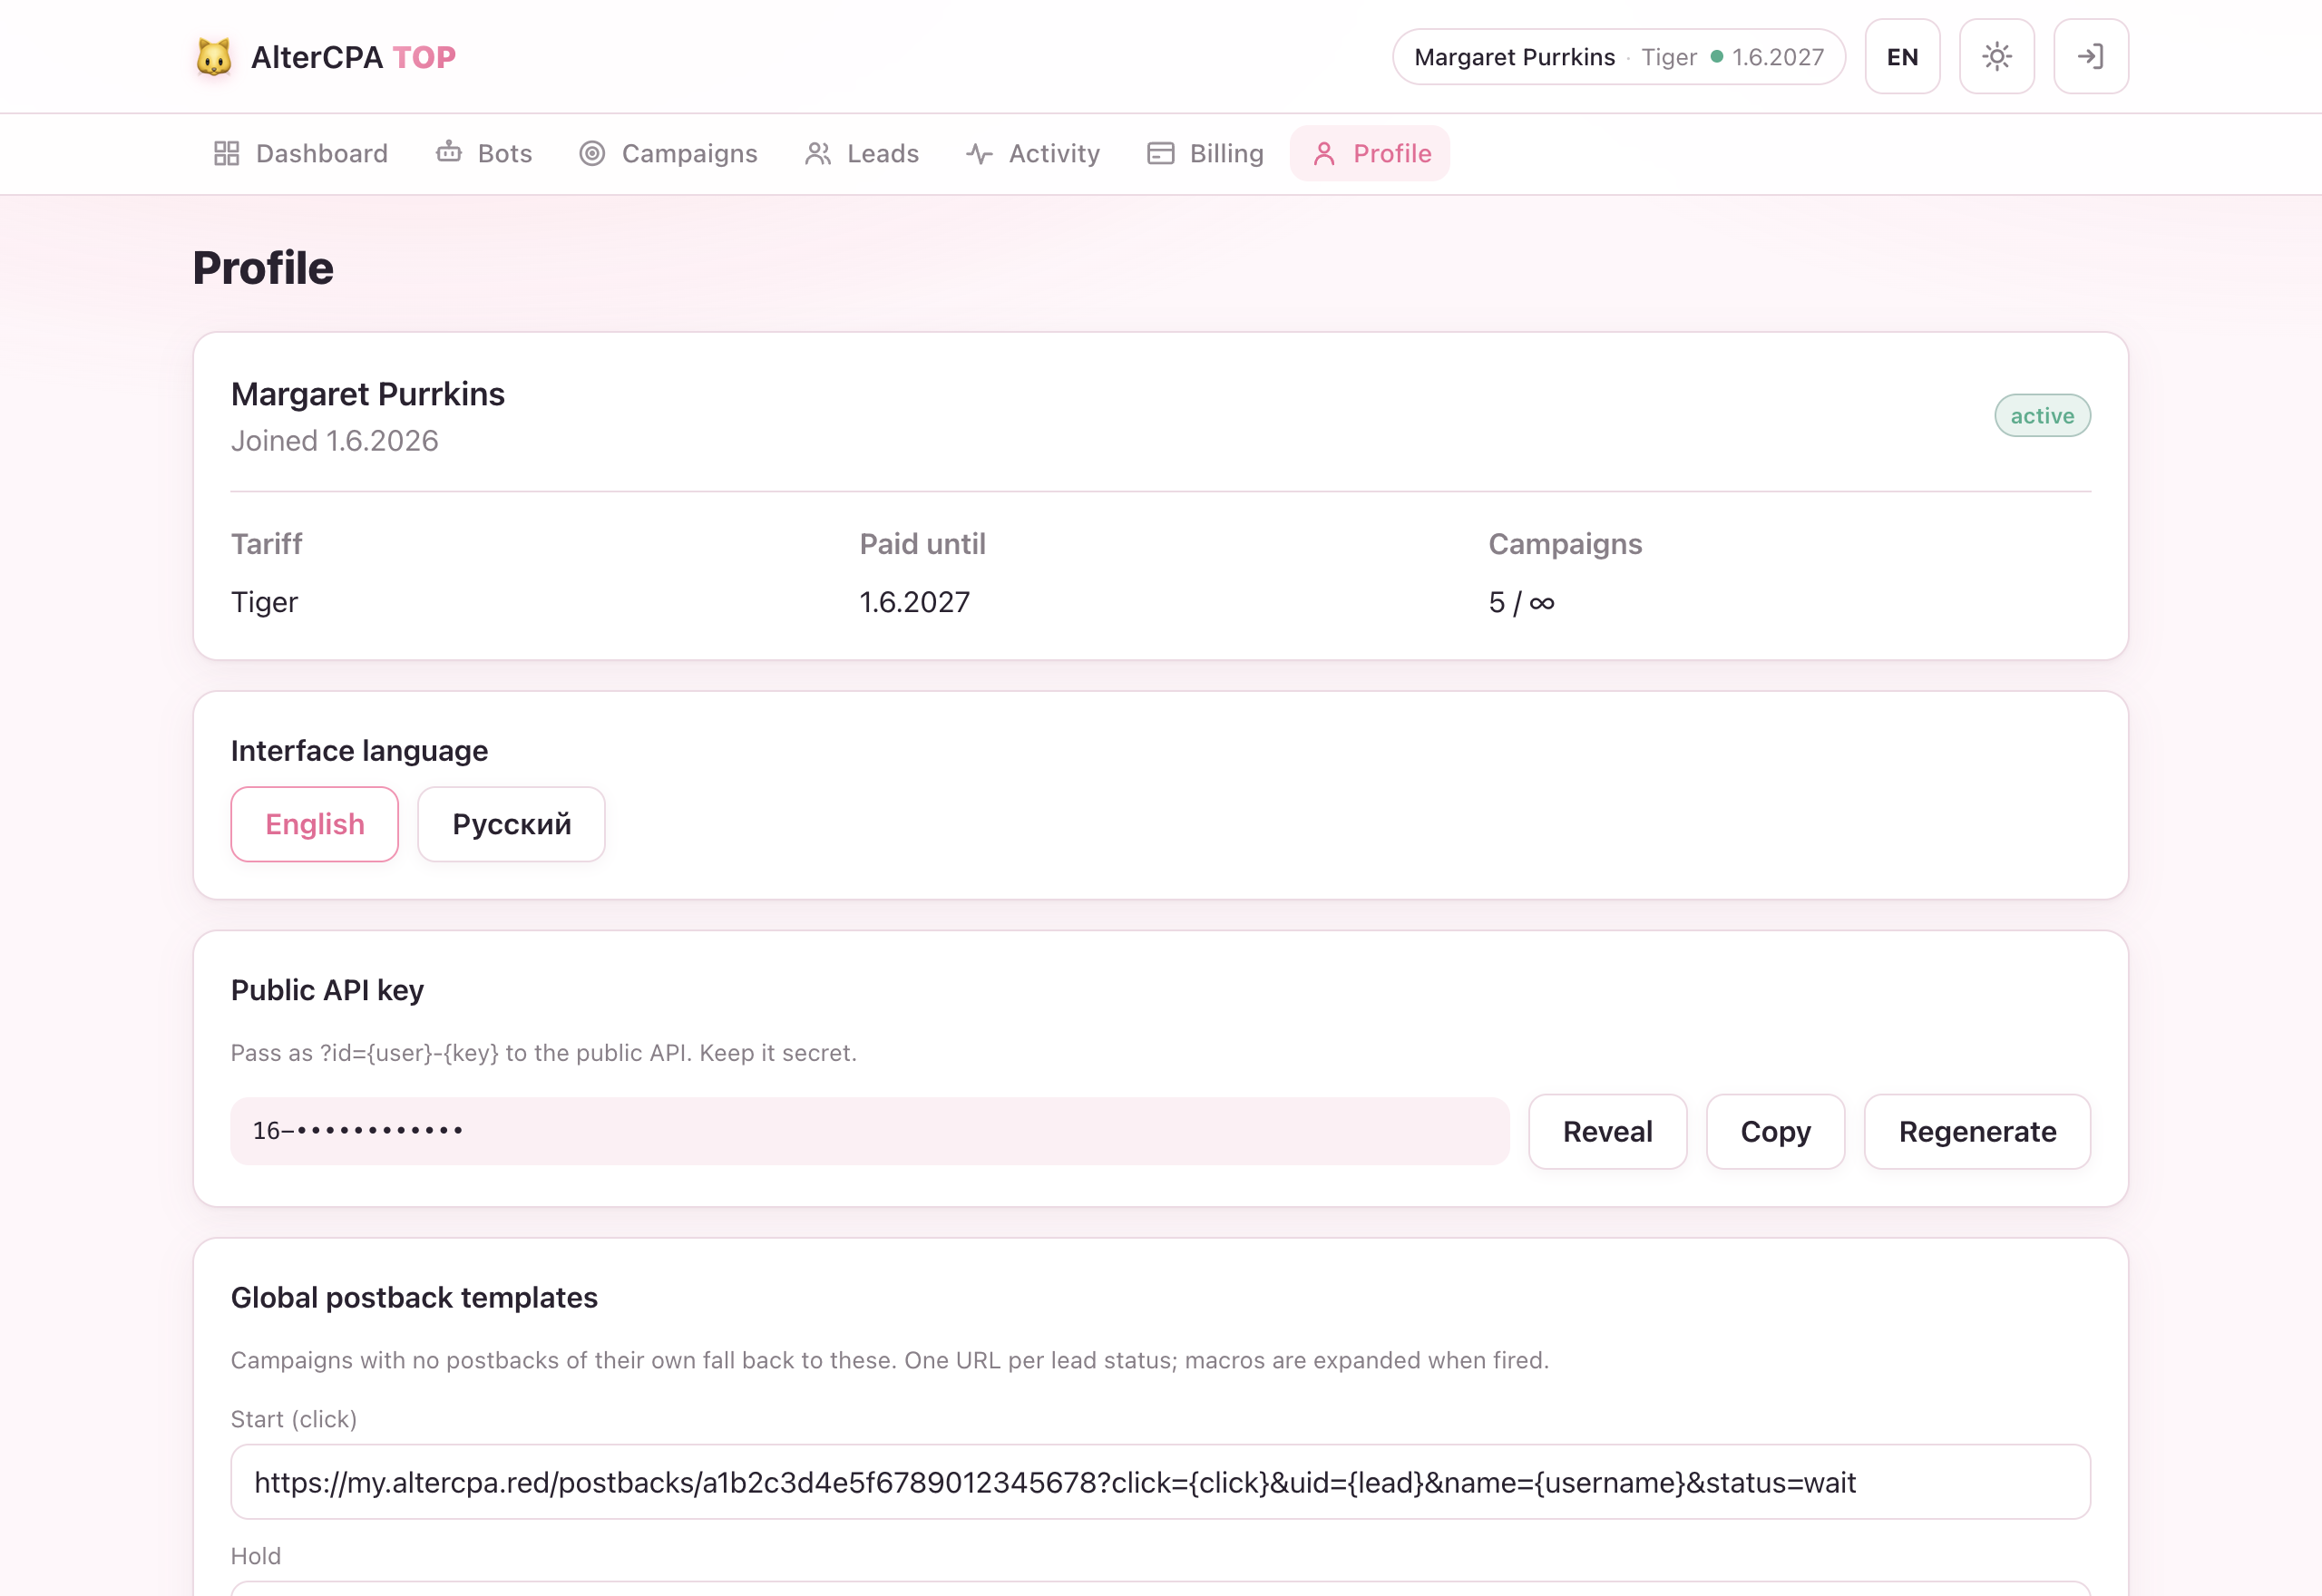Click the Profile person icon
Viewport: 2322px width, 1596px height.
pyautogui.click(x=1324, y=153)
